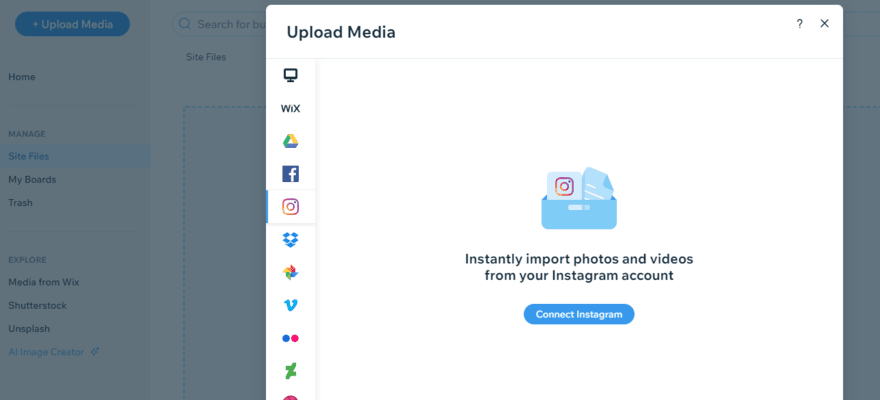Open the Google Drive import source
The width and height of the screenshot is (880, 400).
(290, 141)
